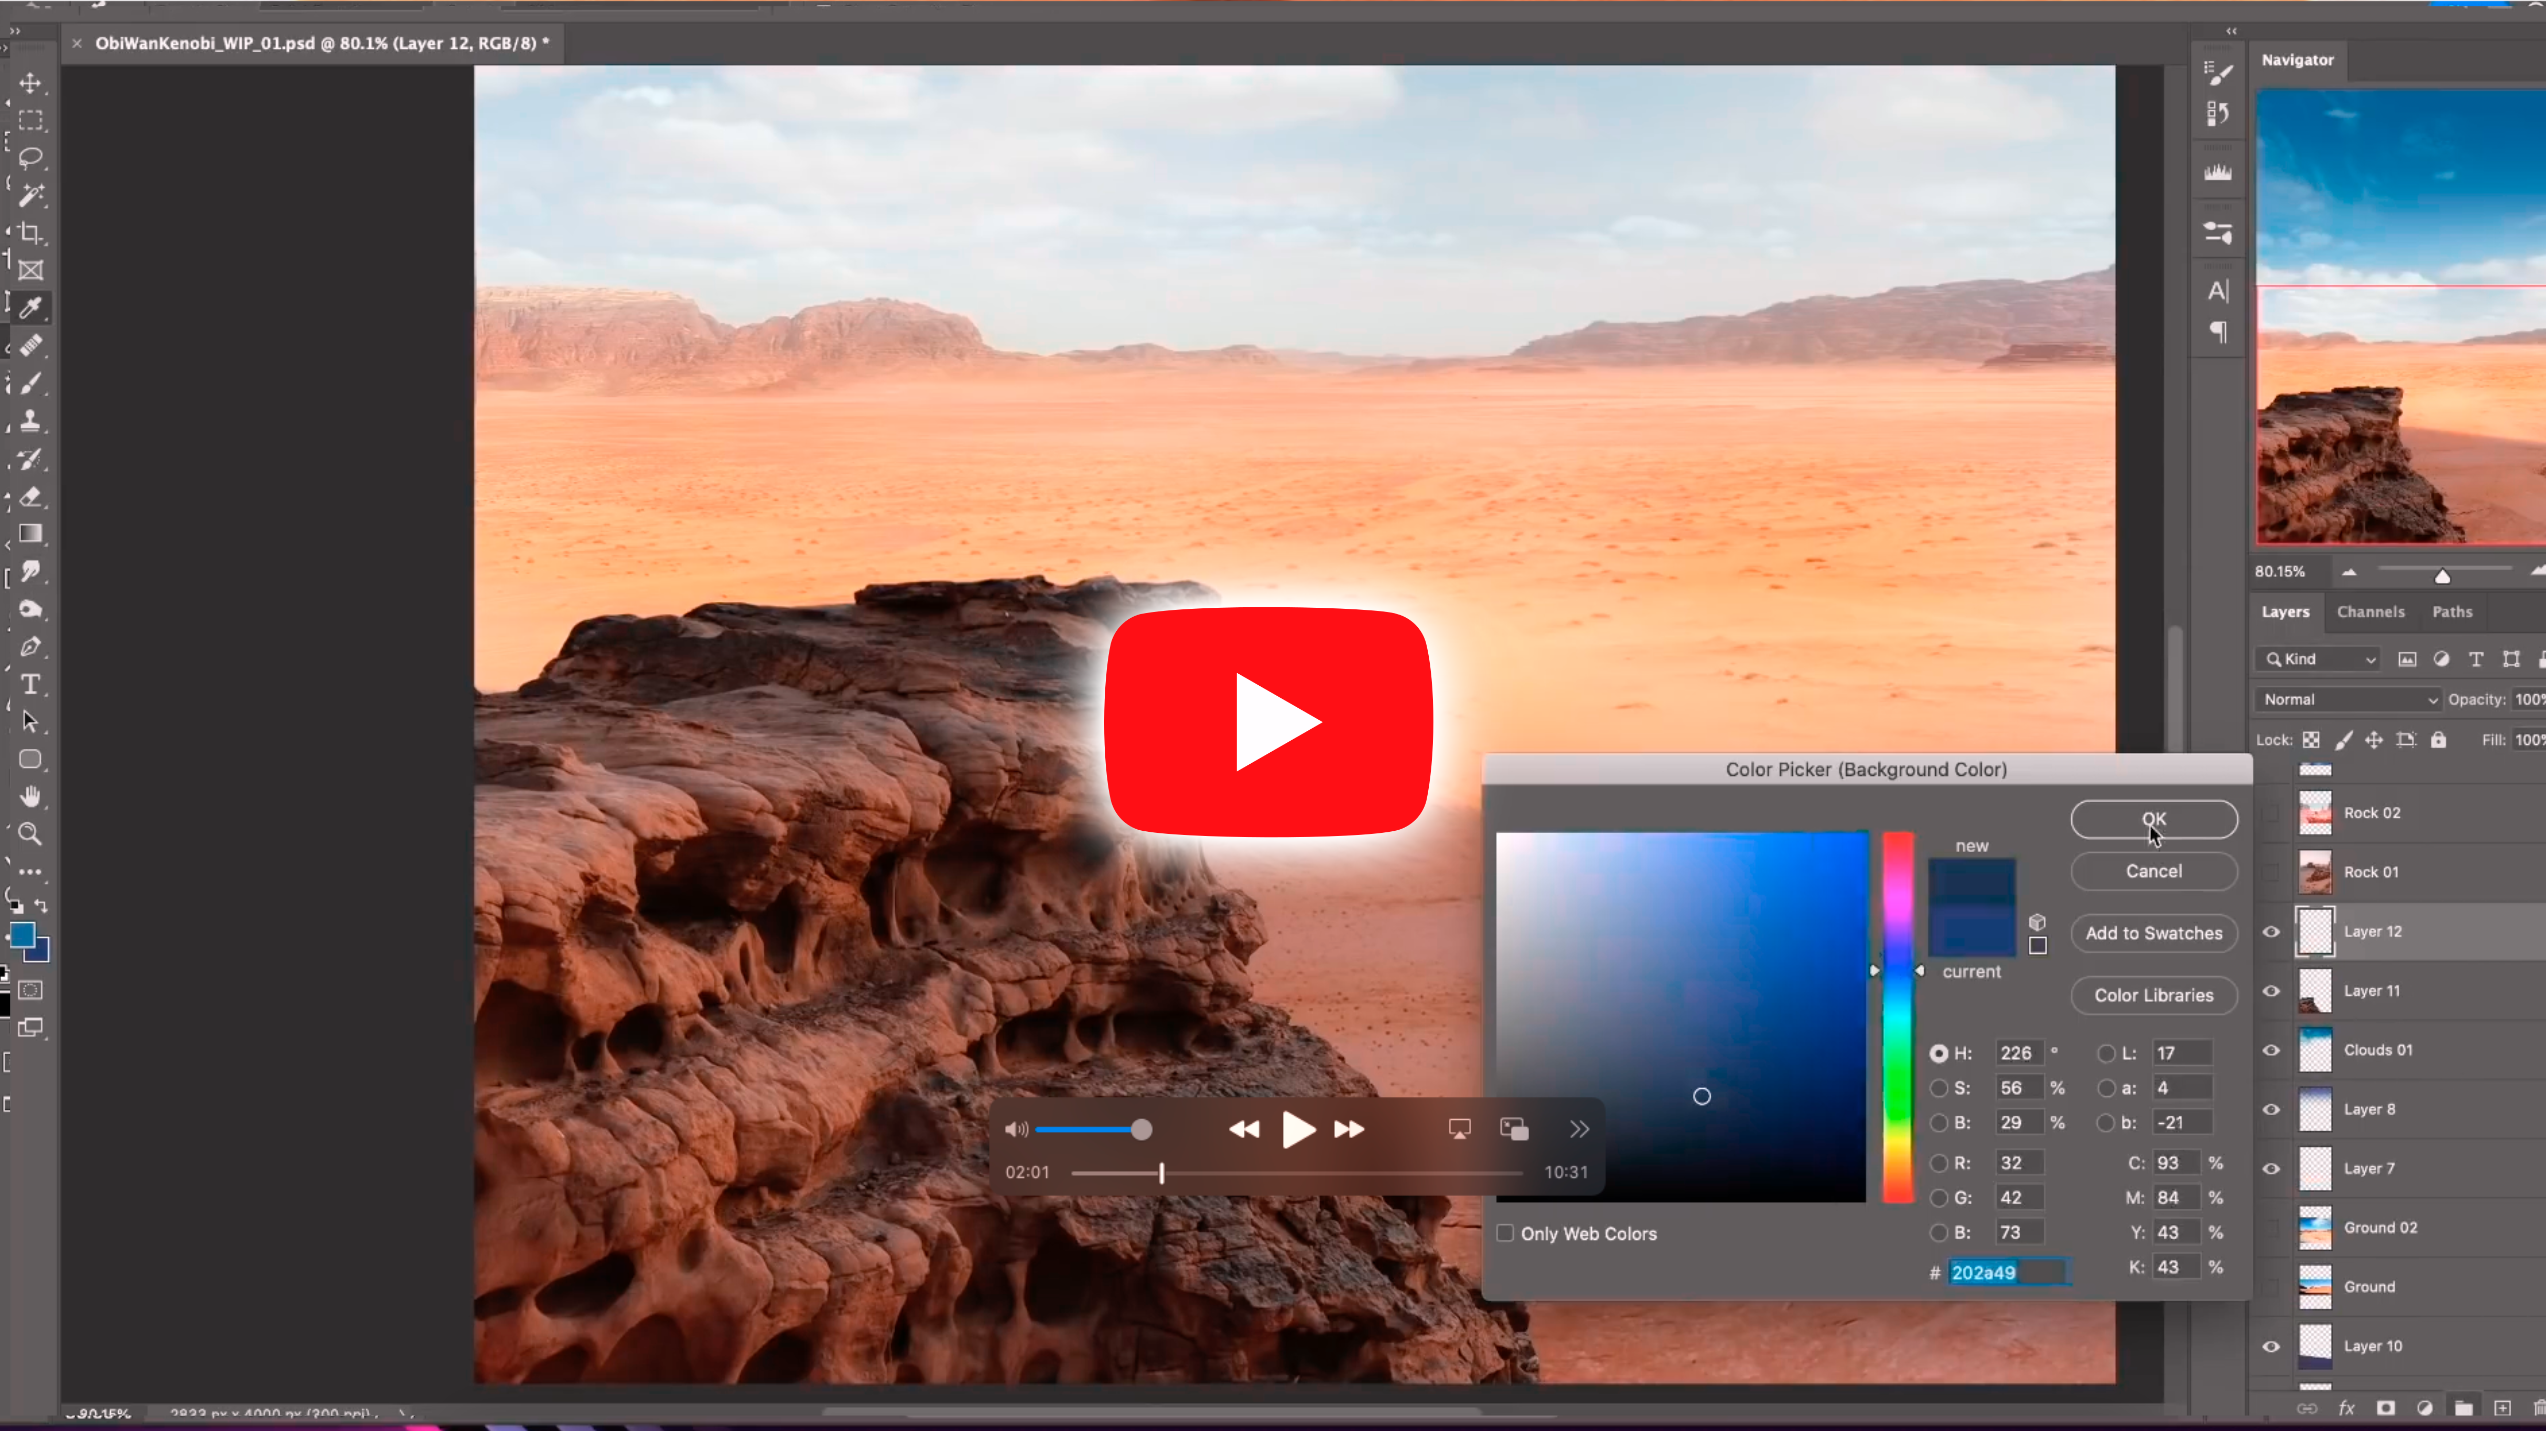Click Add to Swatches button

tap(2153, 933)
